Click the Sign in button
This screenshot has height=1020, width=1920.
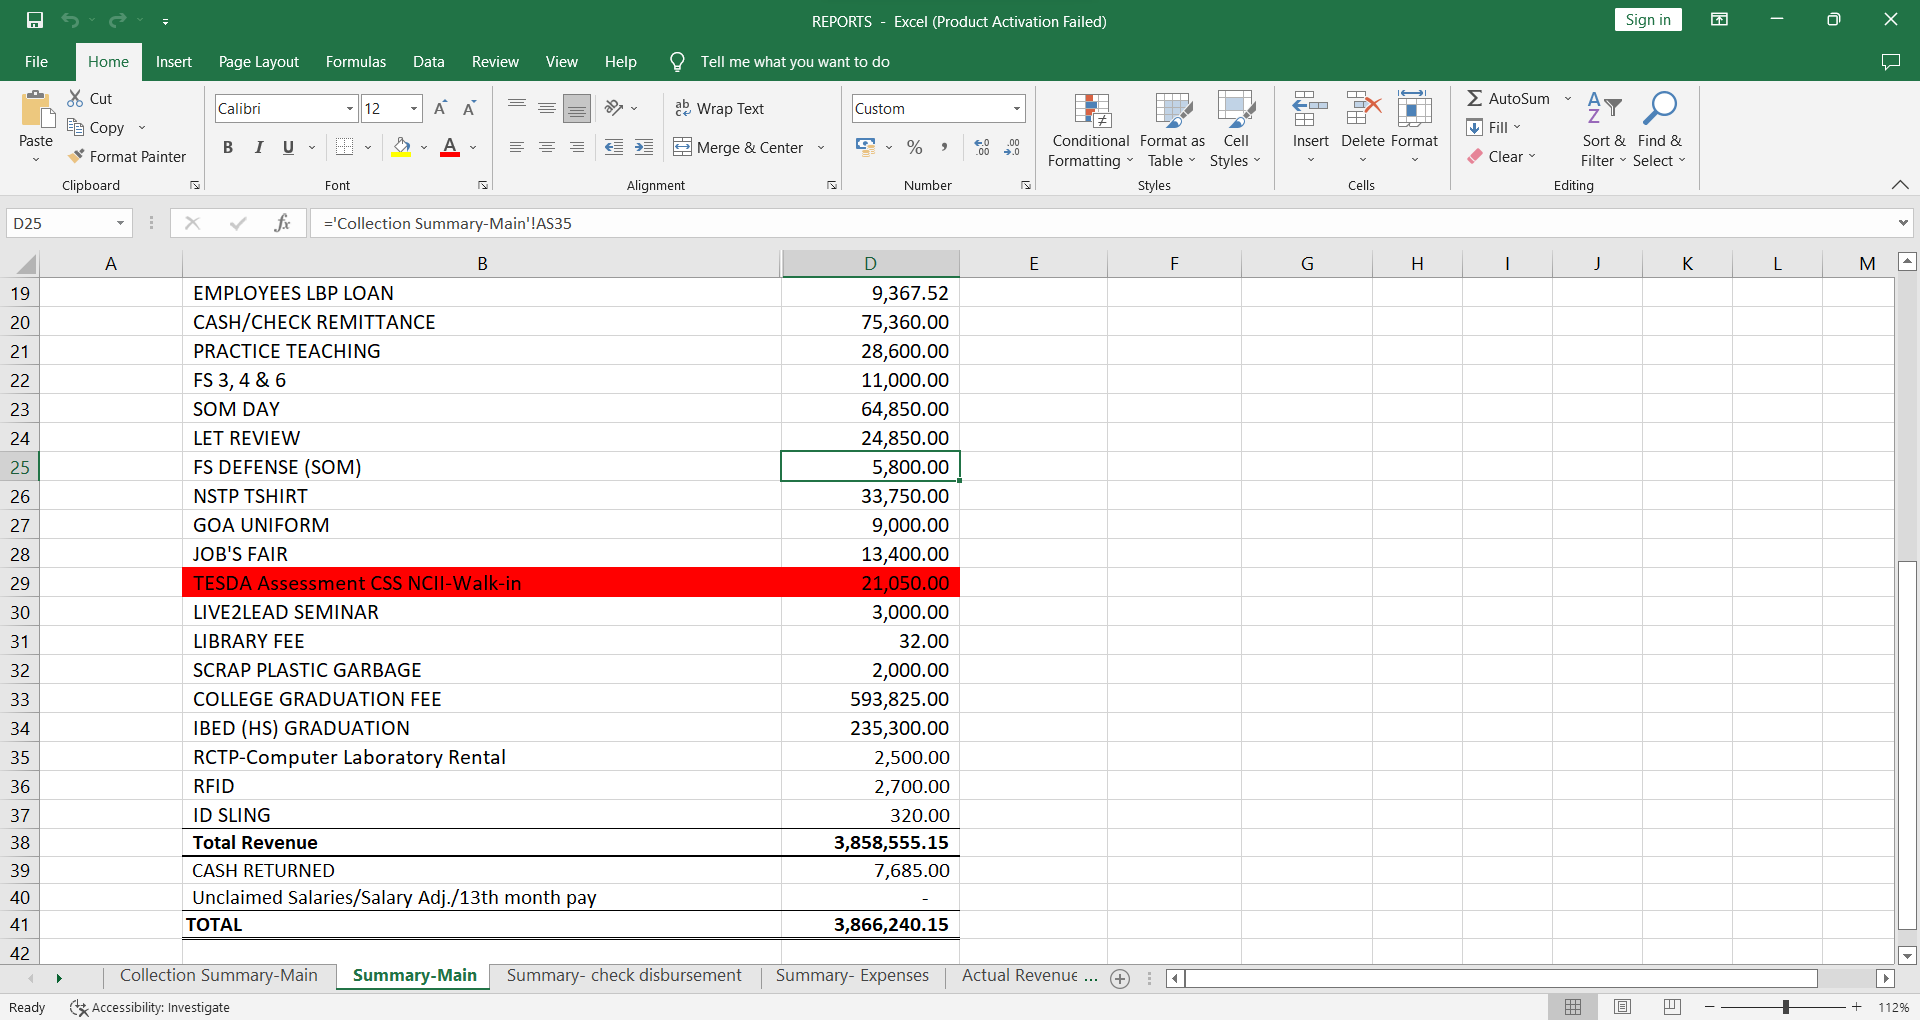pos(1648,20)
